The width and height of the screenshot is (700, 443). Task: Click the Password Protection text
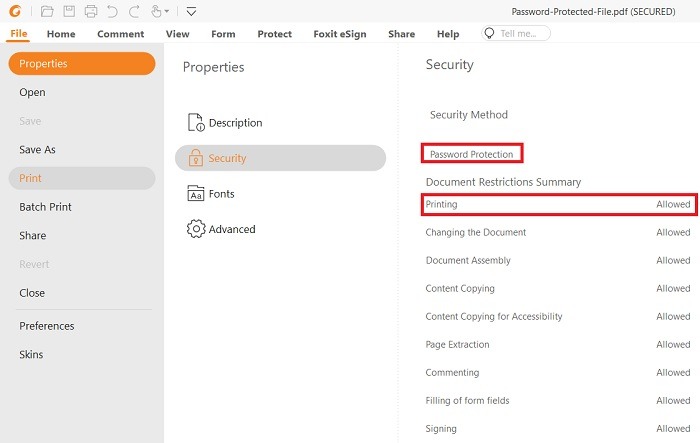pyautogui.click(x=471, y=154)
